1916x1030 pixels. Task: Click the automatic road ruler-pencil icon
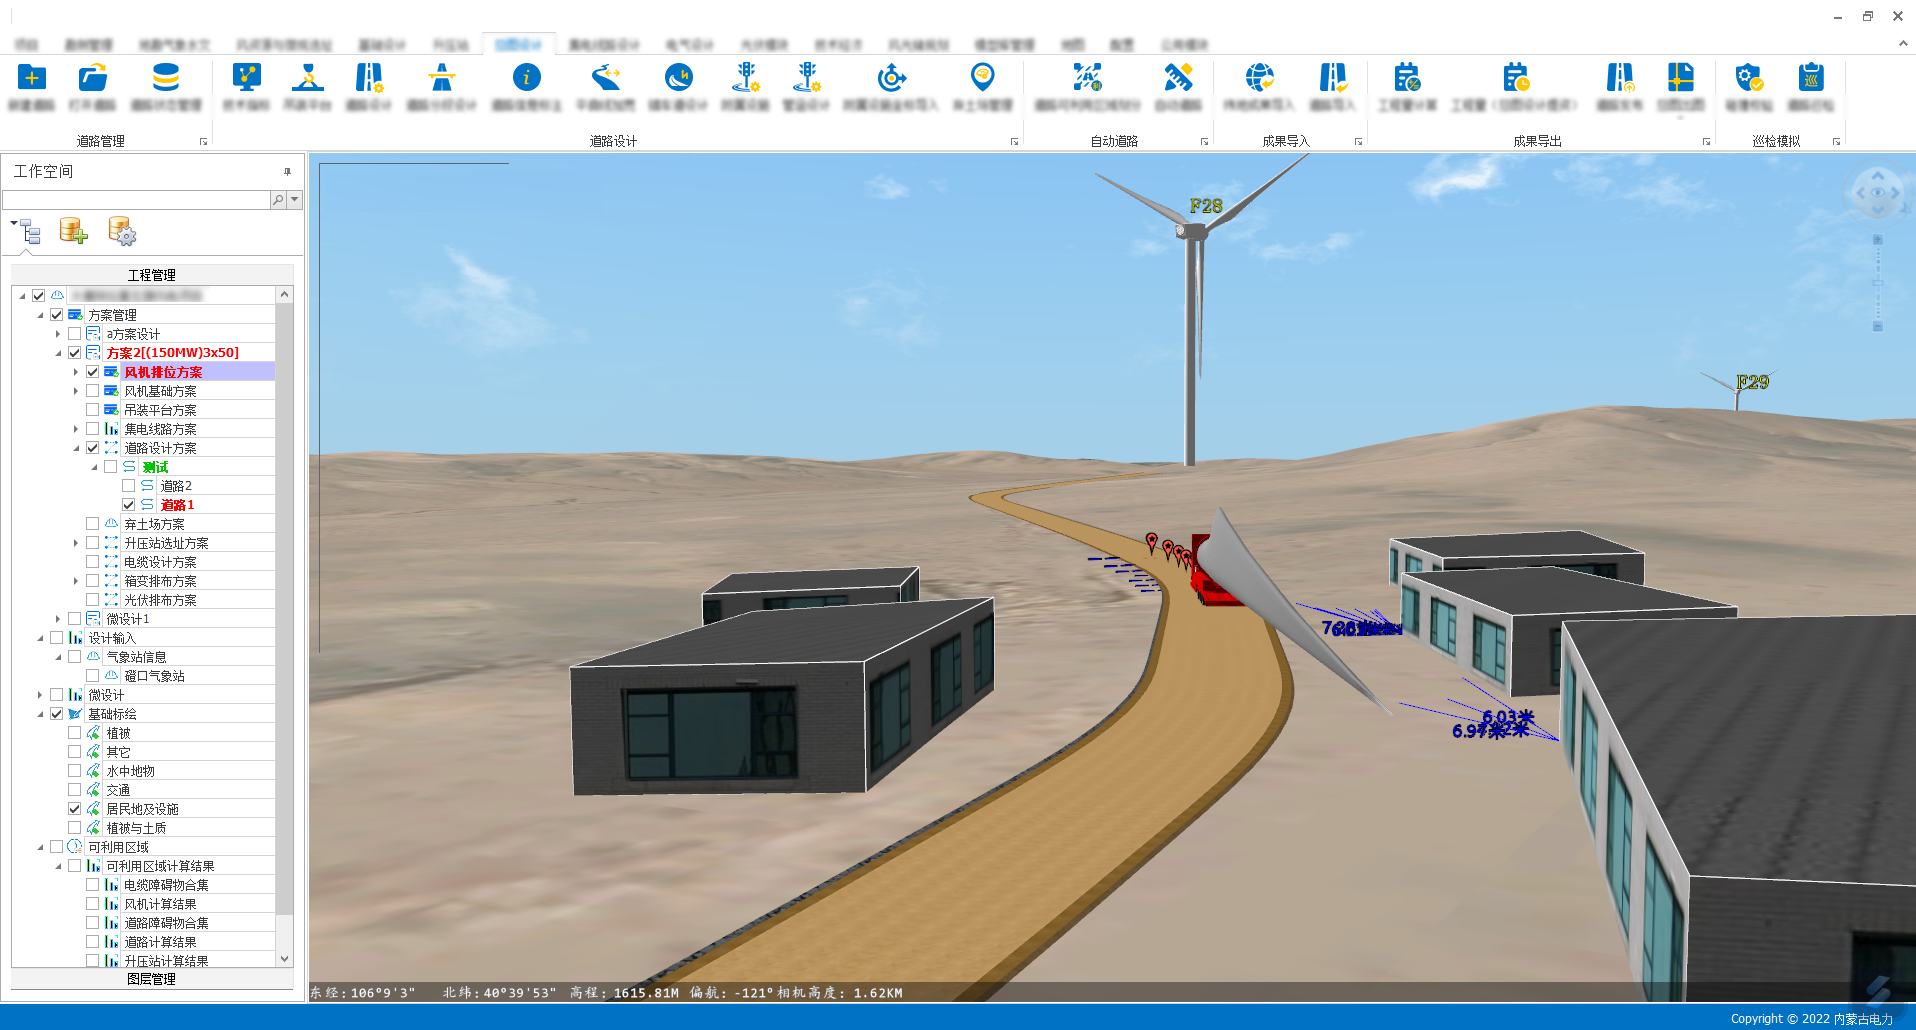click(1178, 78)
